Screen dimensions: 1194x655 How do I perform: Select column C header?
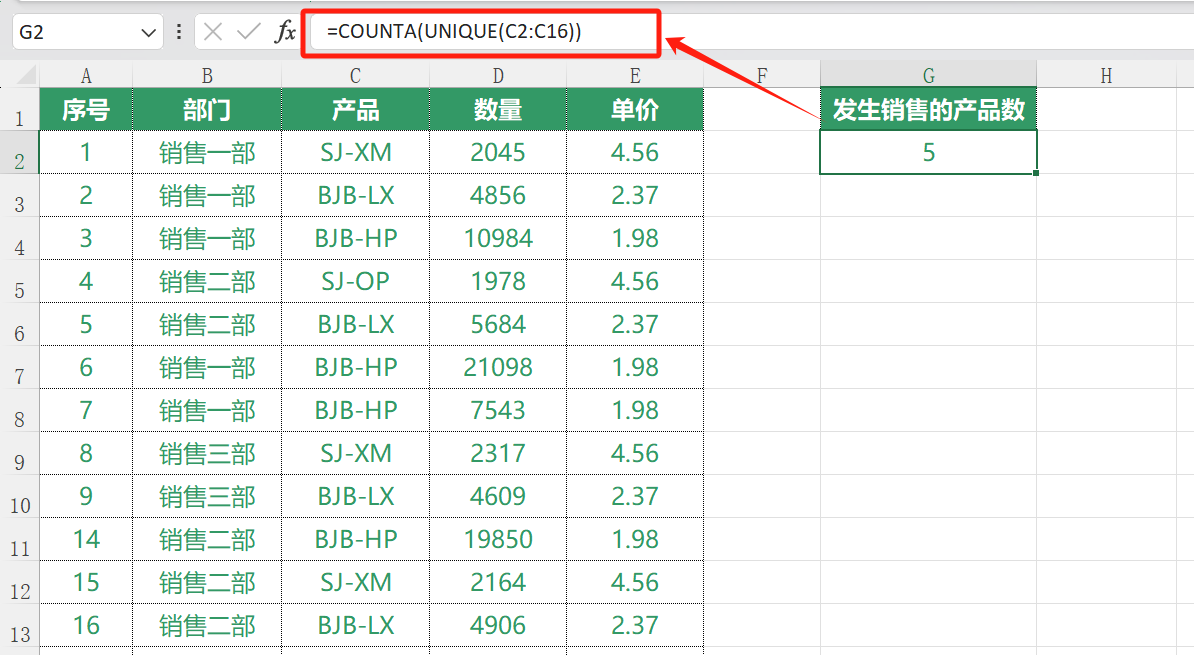point(356,75)
